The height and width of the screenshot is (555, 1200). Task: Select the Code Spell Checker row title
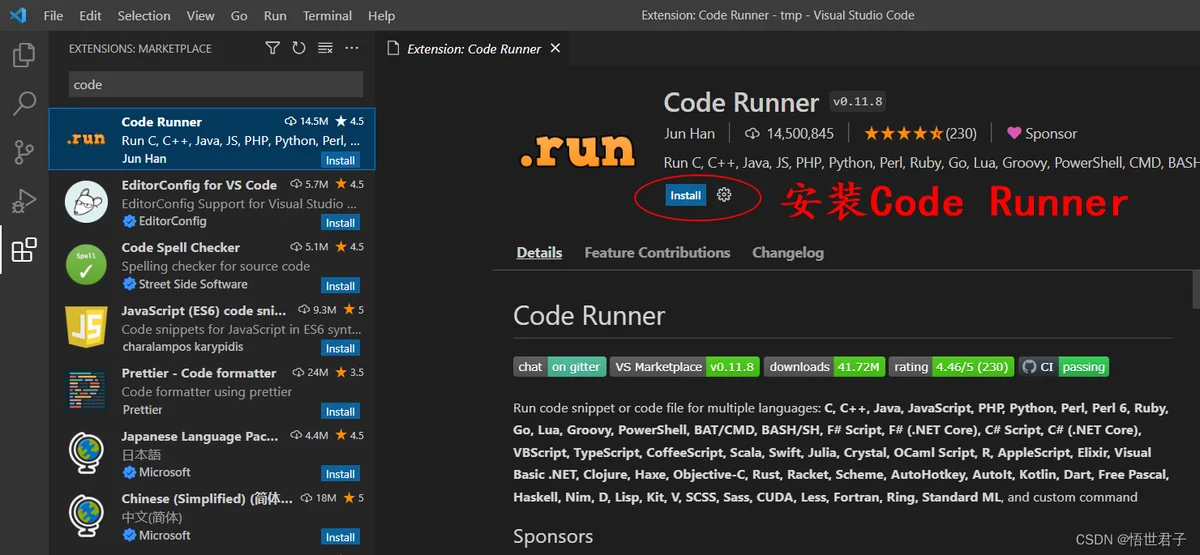[x=181, y=247]
